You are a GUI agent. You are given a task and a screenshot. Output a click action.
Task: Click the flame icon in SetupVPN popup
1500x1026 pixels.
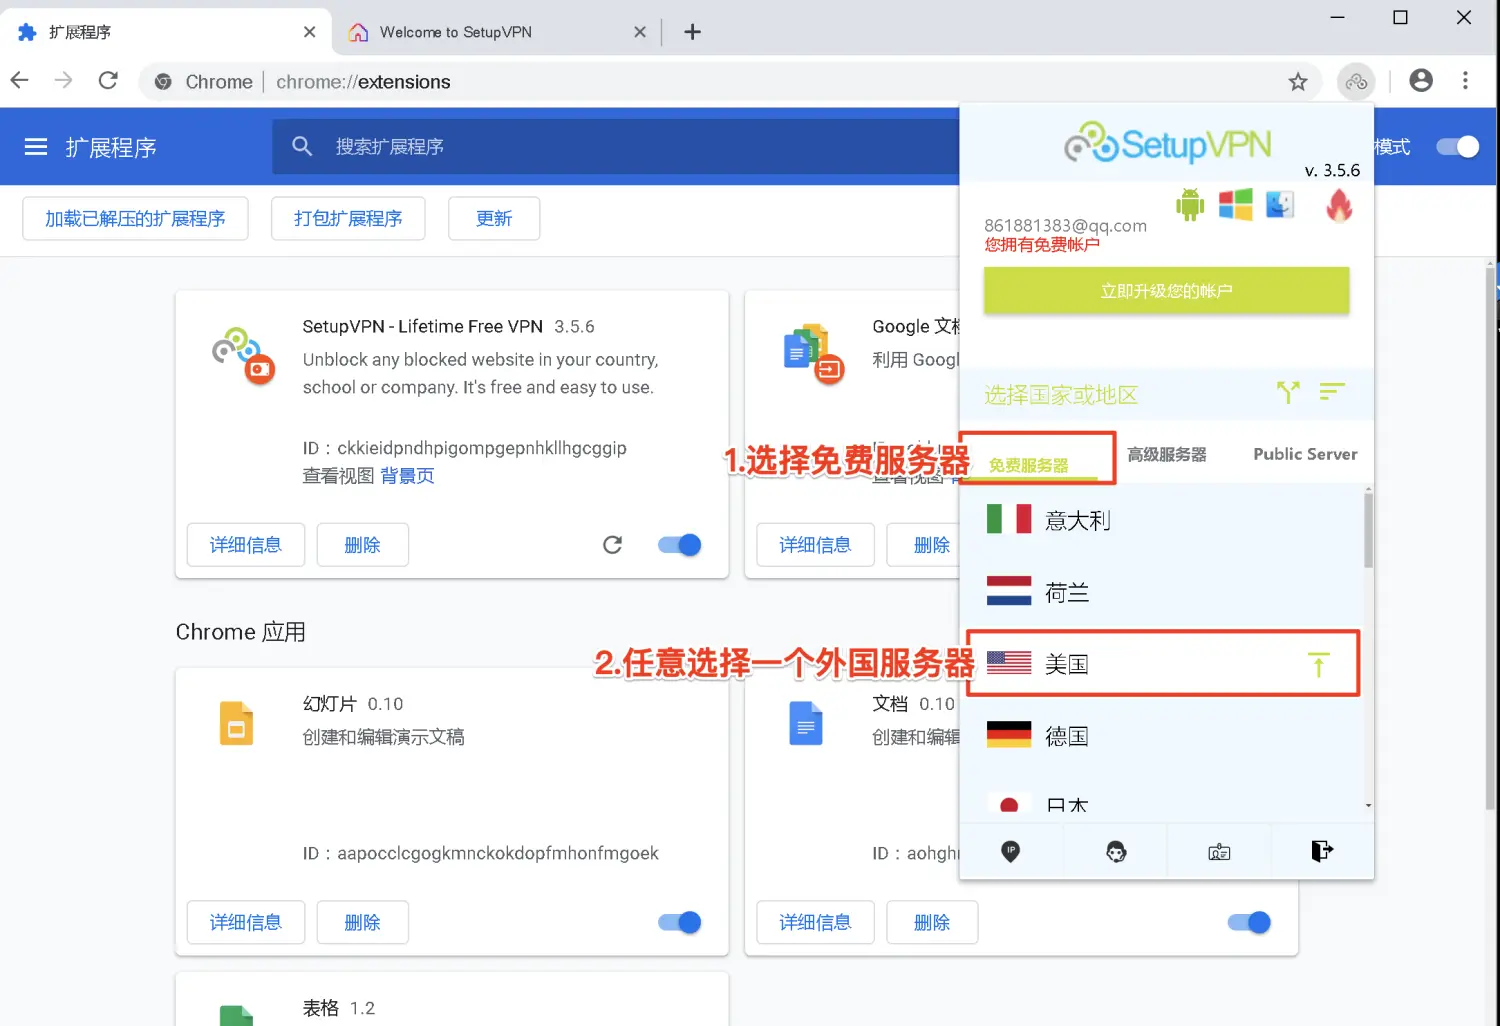(1339, 205)
